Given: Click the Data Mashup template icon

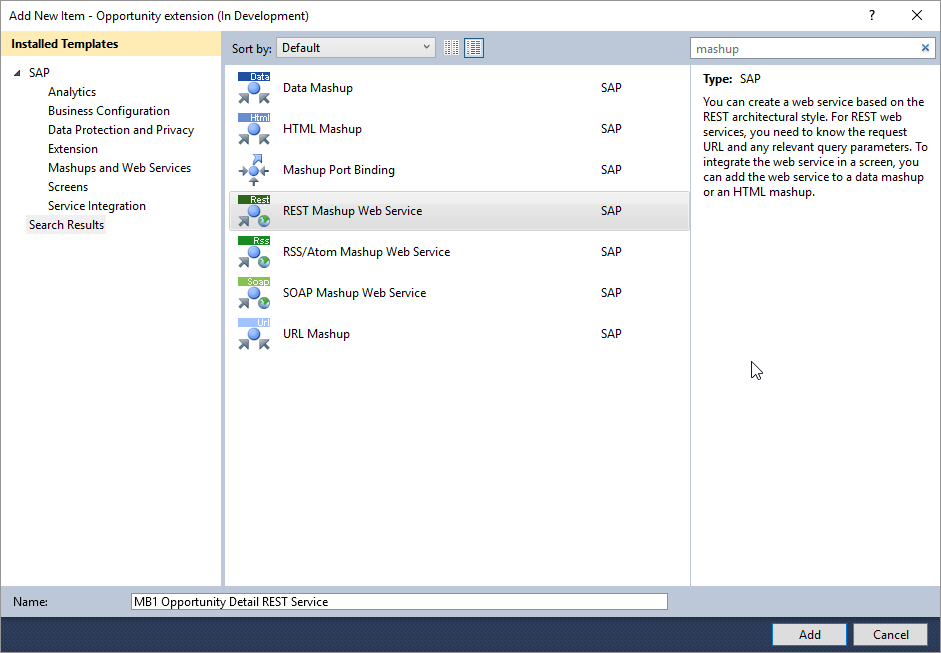Looking at the screenshot, I should 254,88.
